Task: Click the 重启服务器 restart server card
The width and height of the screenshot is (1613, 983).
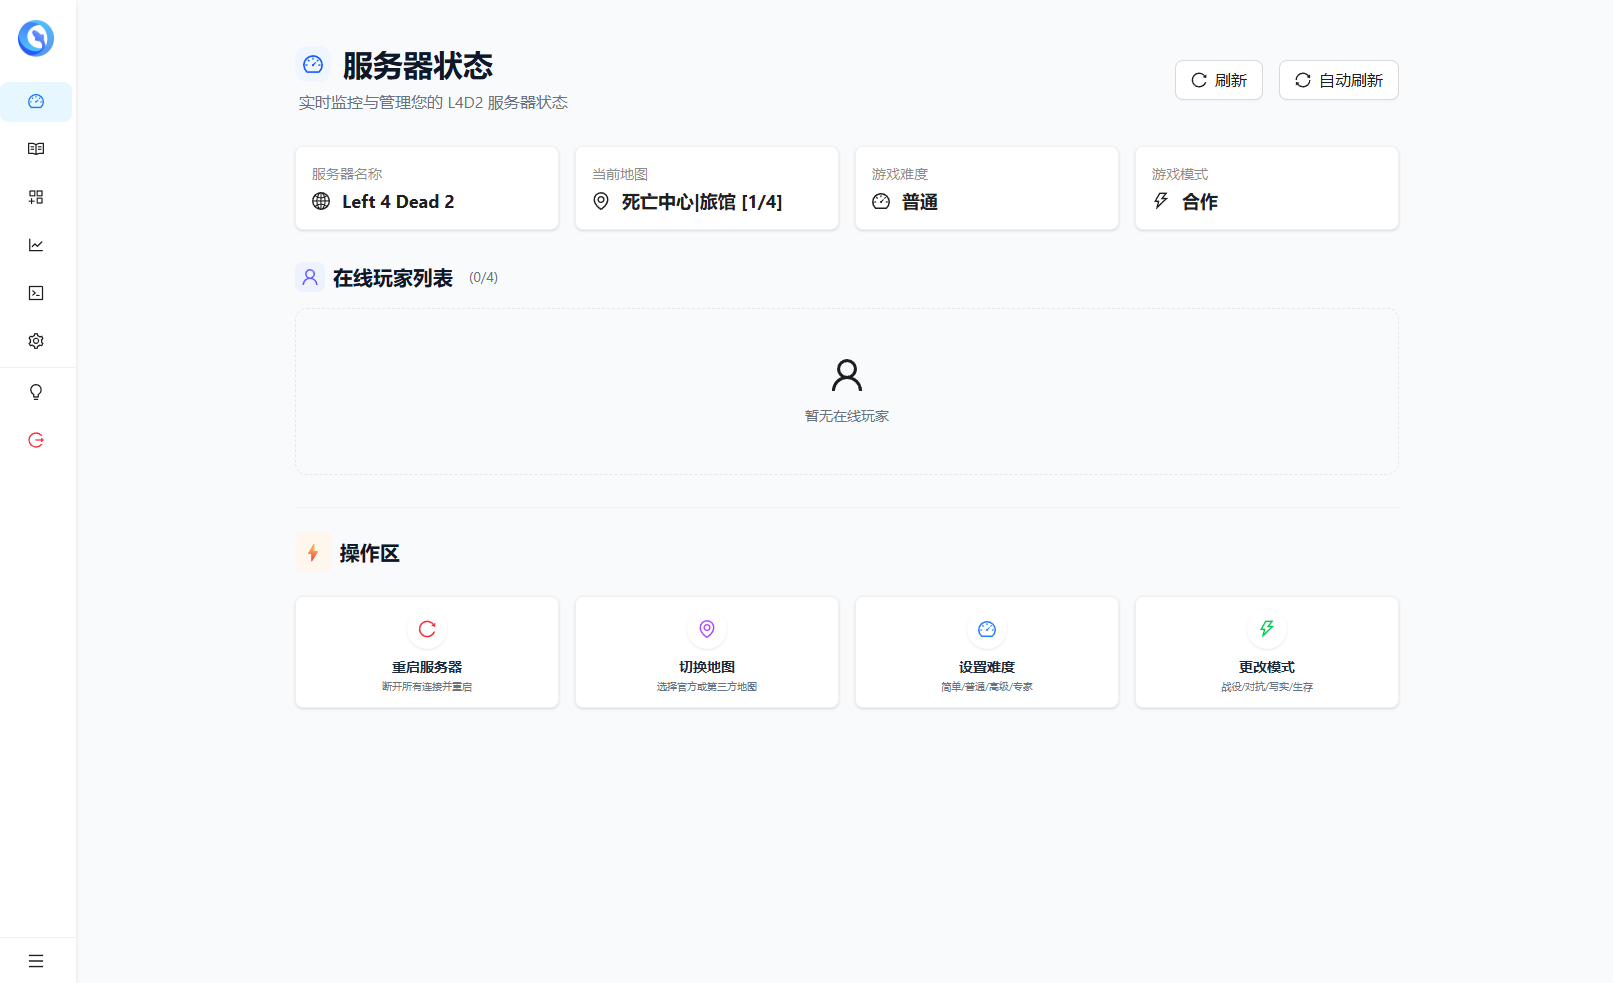Action: (427, 652)
